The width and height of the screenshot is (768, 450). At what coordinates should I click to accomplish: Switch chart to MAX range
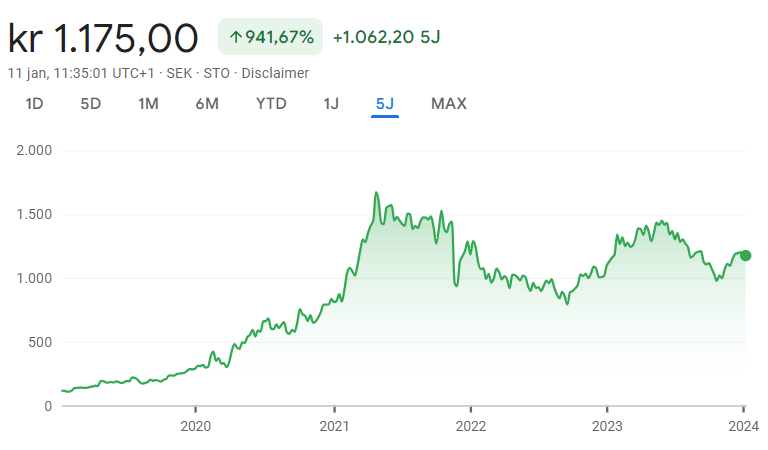[449, 104]
